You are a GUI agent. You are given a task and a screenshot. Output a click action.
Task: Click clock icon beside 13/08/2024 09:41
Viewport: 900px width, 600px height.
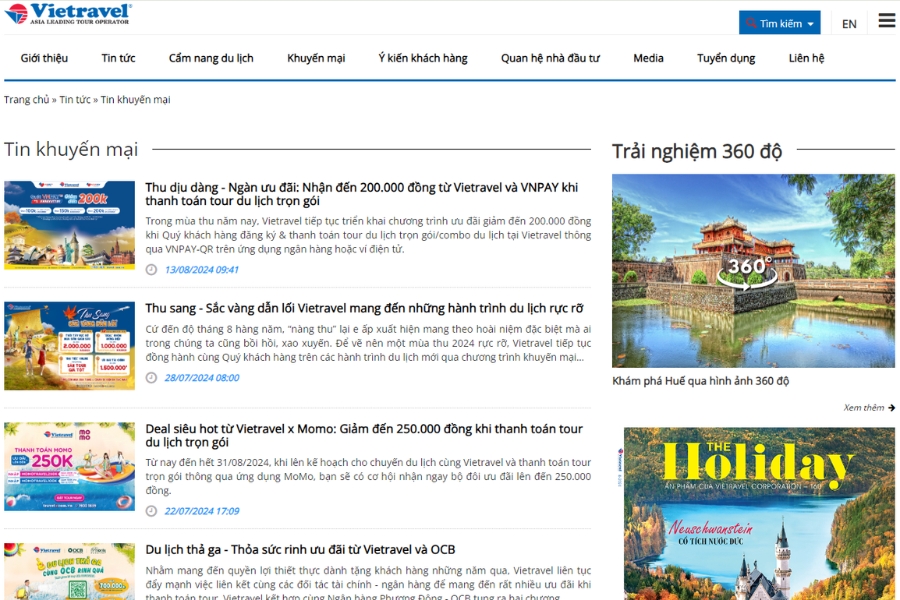pos(151,270)
